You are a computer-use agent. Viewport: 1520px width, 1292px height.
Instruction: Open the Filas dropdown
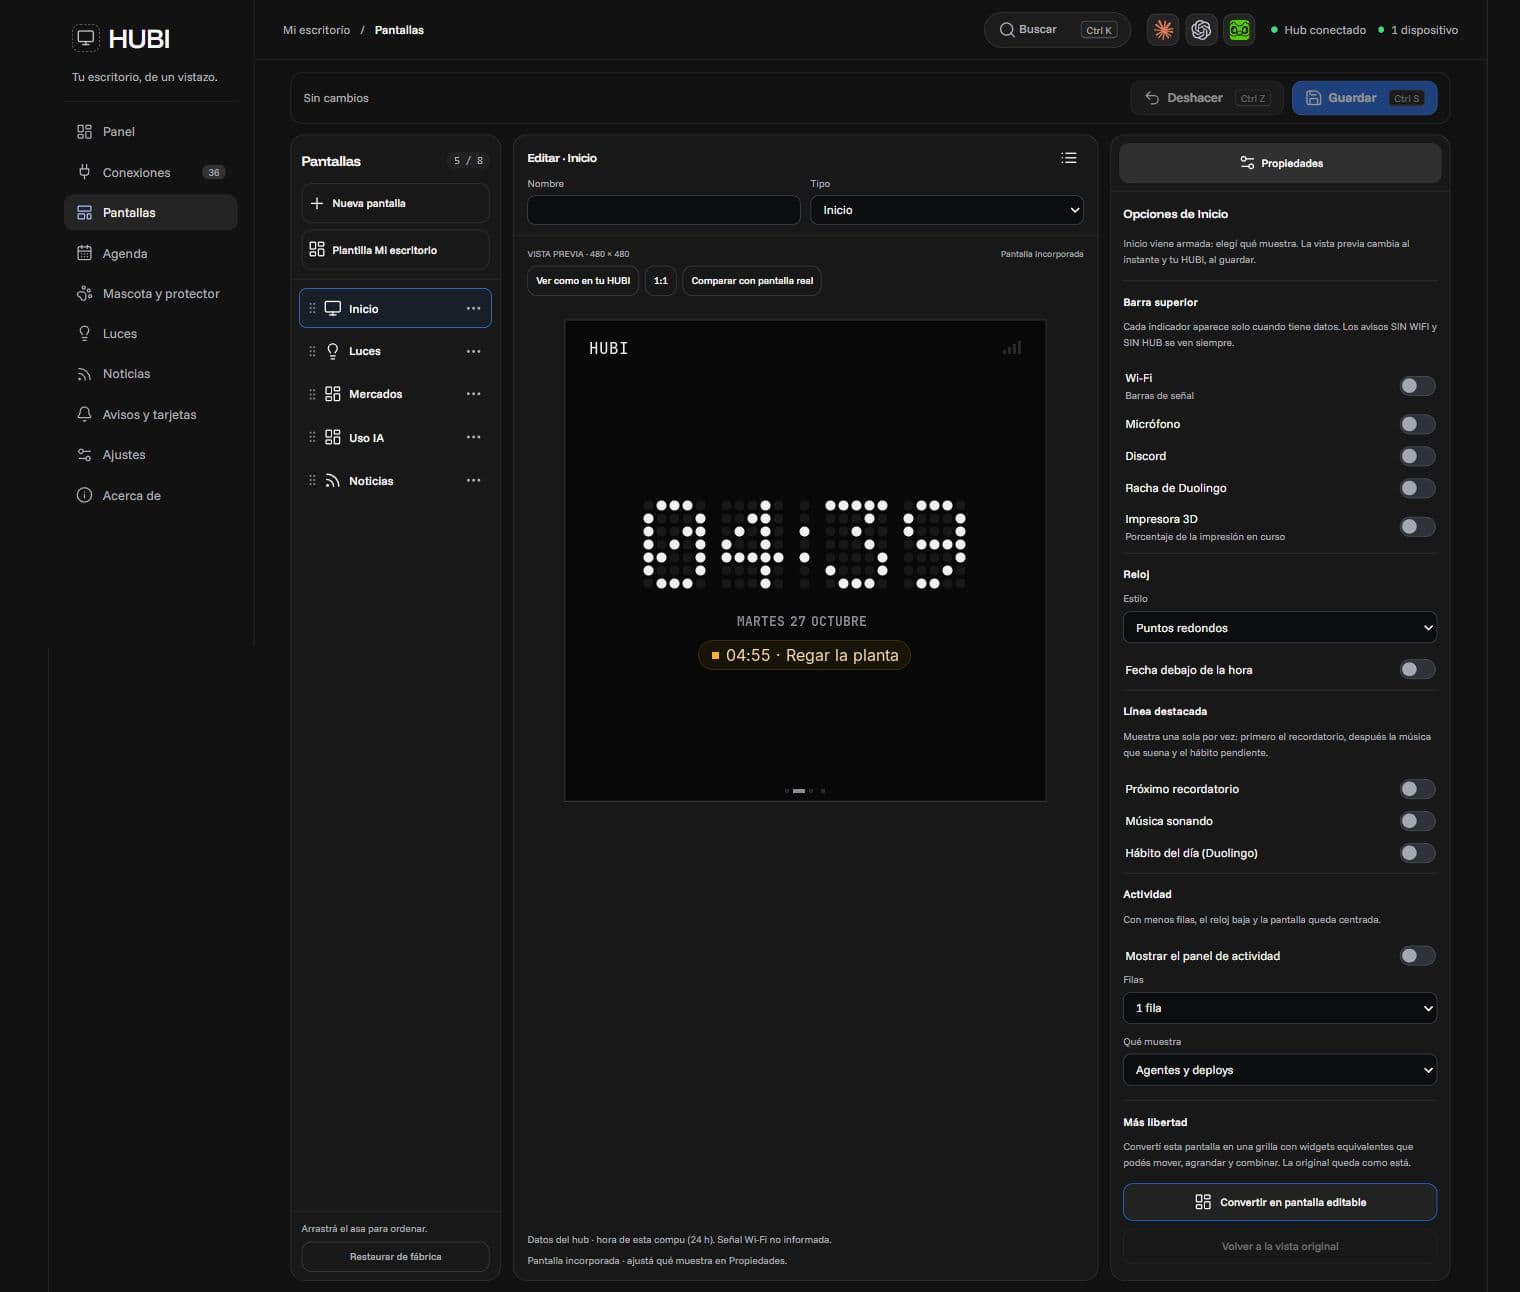[1280, 1008]
